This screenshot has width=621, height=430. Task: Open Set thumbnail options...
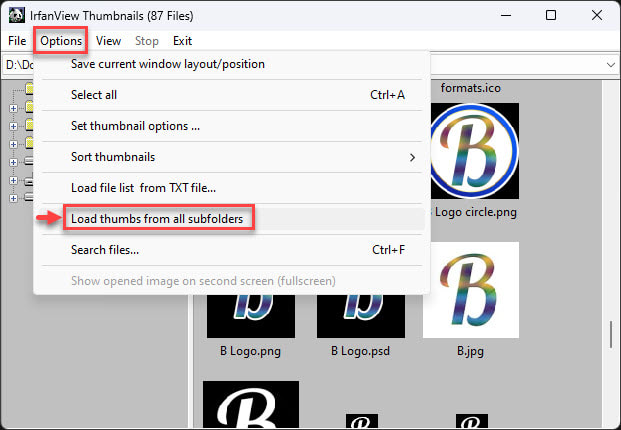pyautogui.click(x=232, y=126)
